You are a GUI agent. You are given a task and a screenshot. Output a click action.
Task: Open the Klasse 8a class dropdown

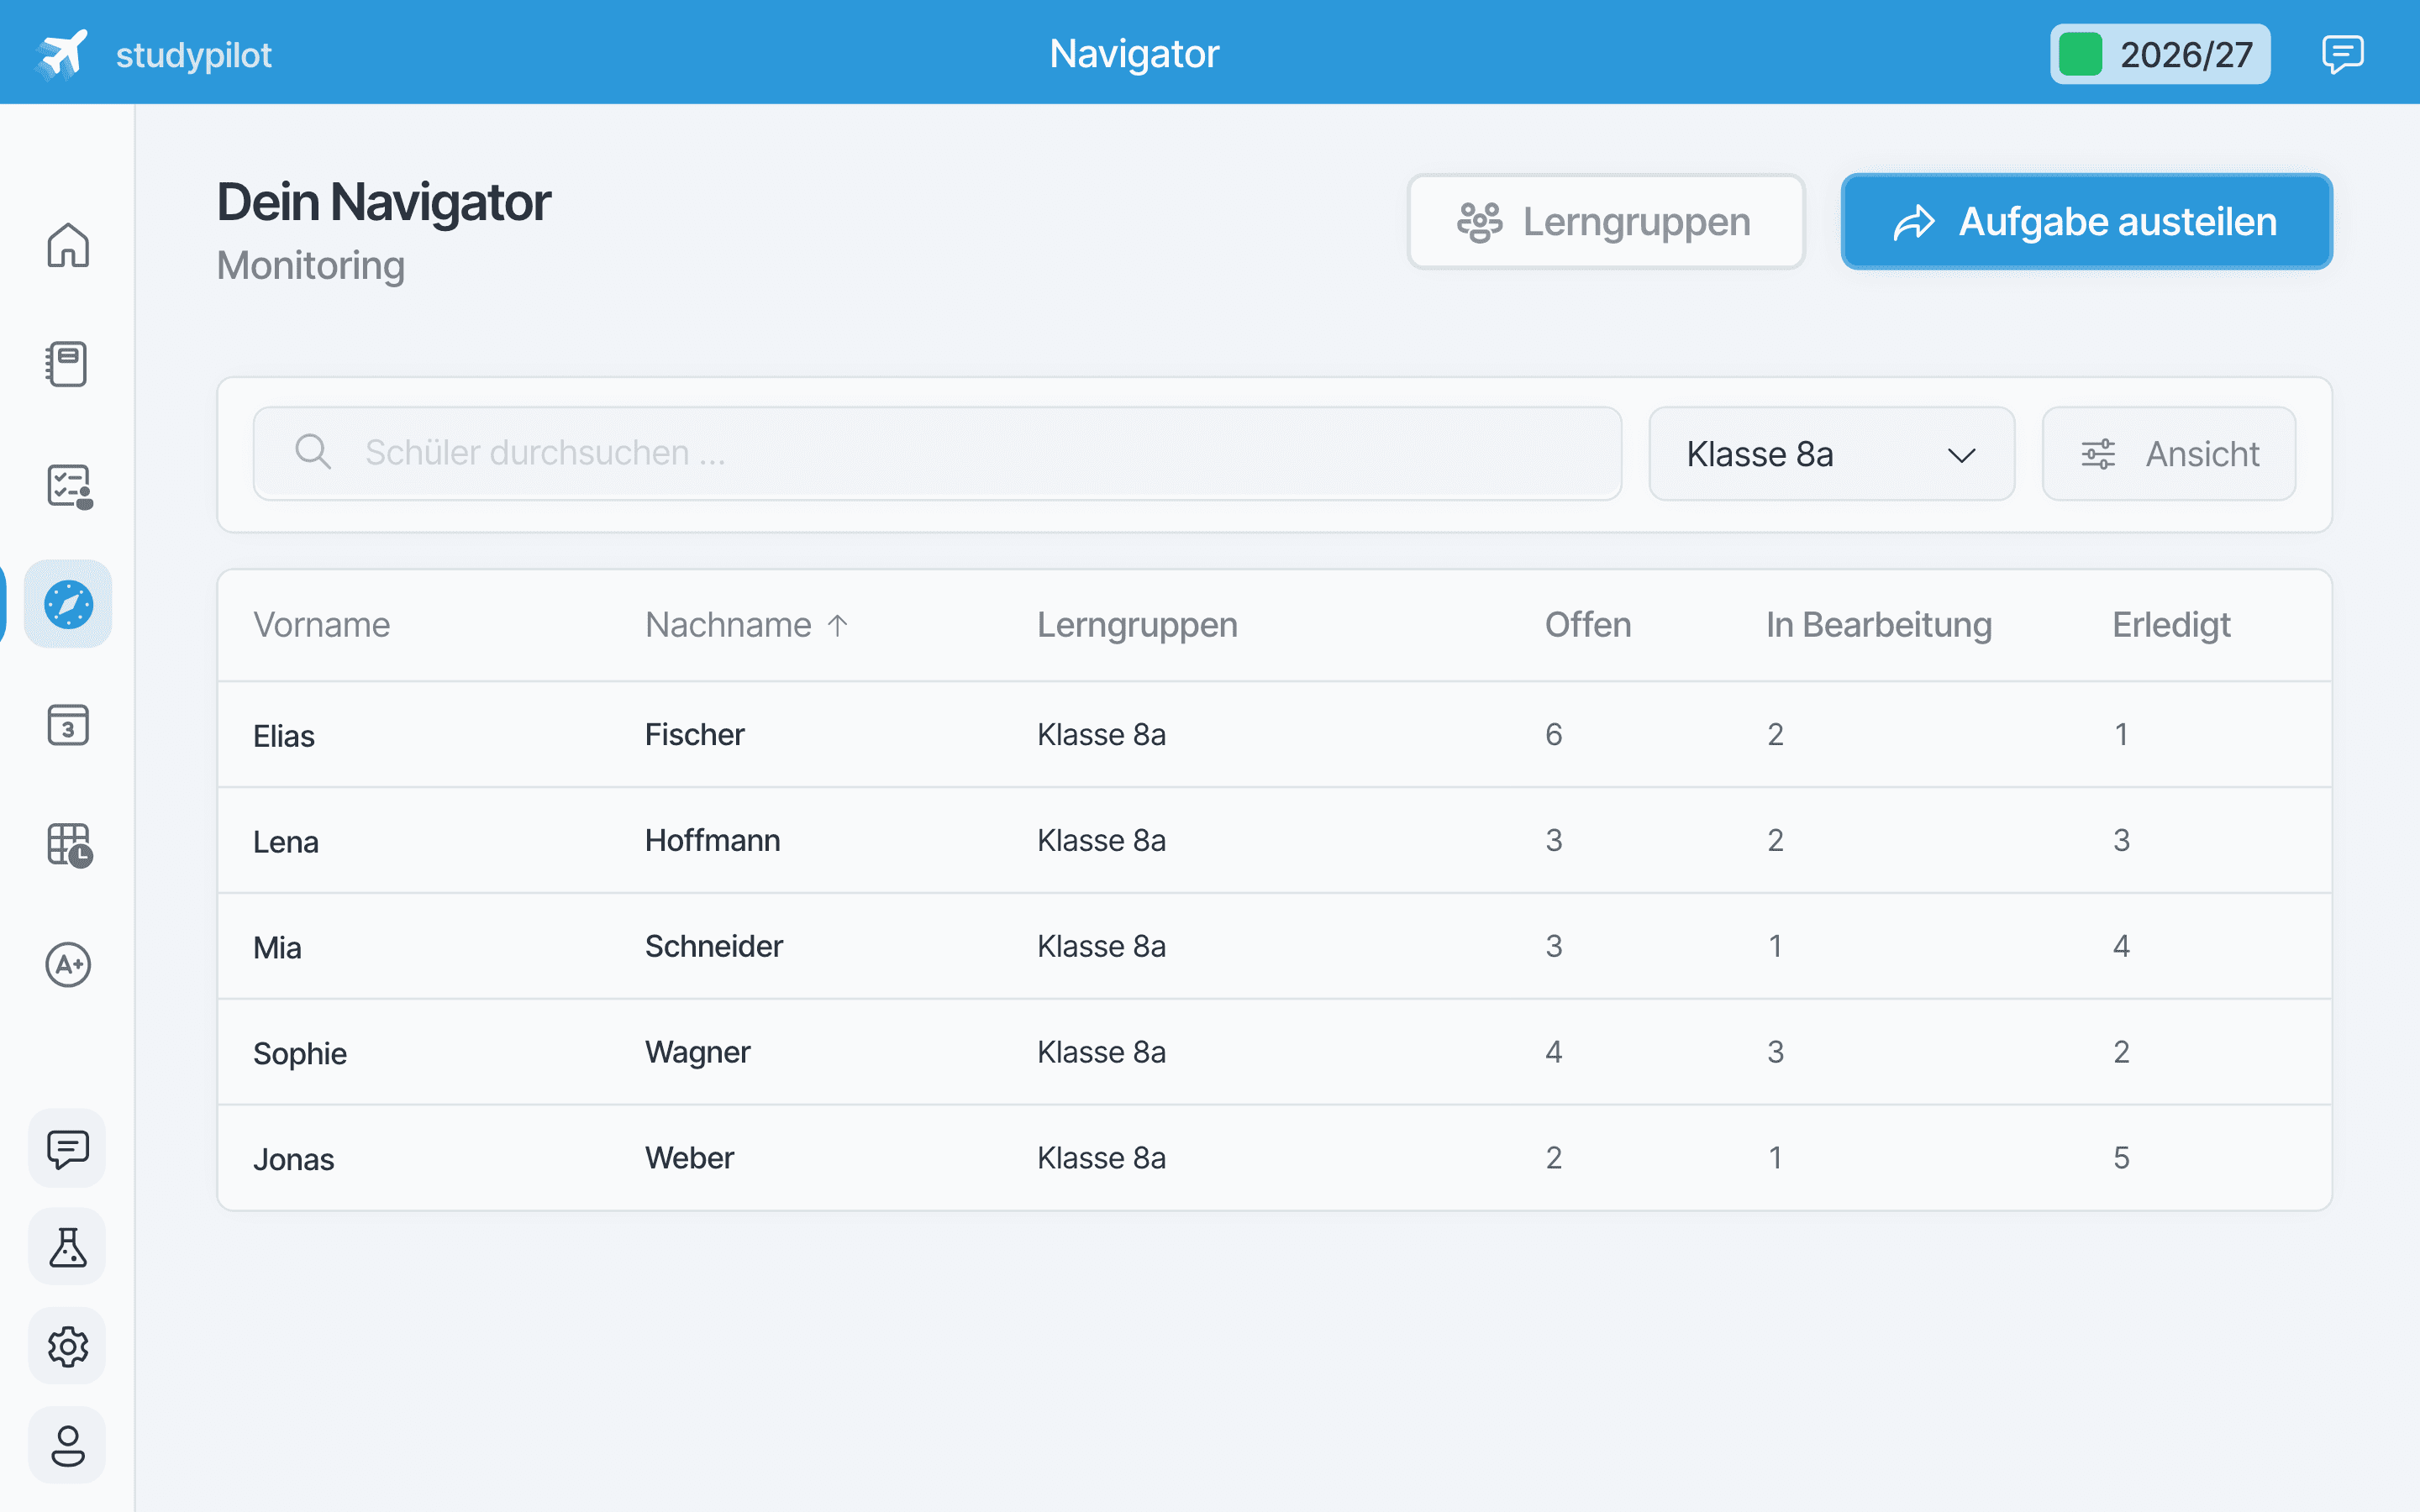coord(1831,453)
